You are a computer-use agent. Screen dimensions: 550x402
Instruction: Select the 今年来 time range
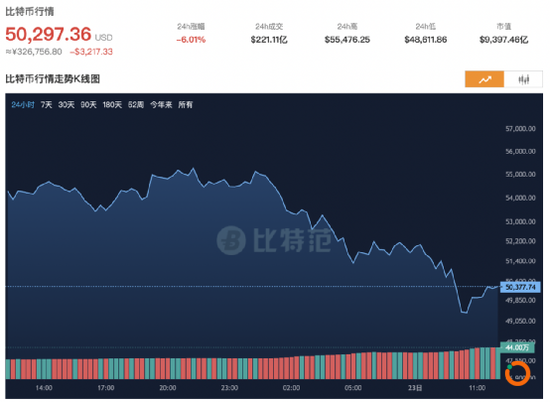pos(161,105)
